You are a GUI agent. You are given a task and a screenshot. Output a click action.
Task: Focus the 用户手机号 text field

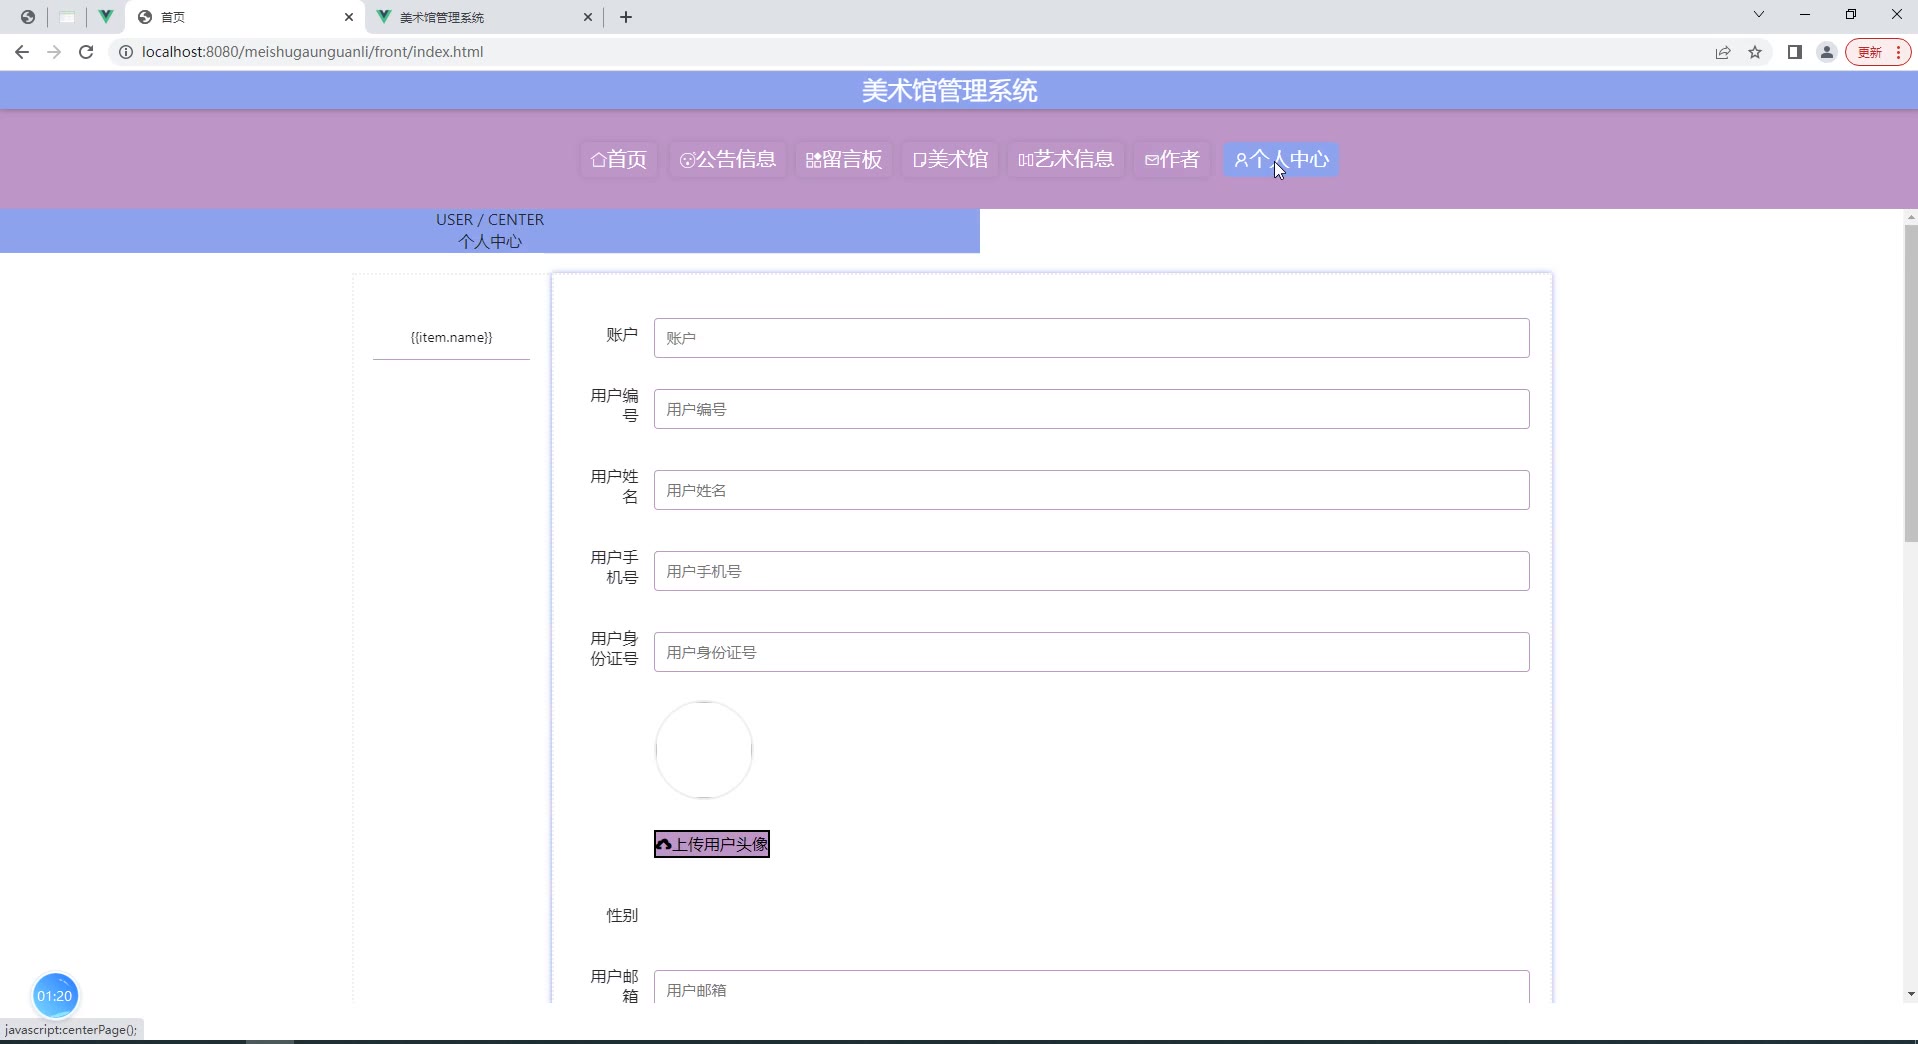(1091, 571)
